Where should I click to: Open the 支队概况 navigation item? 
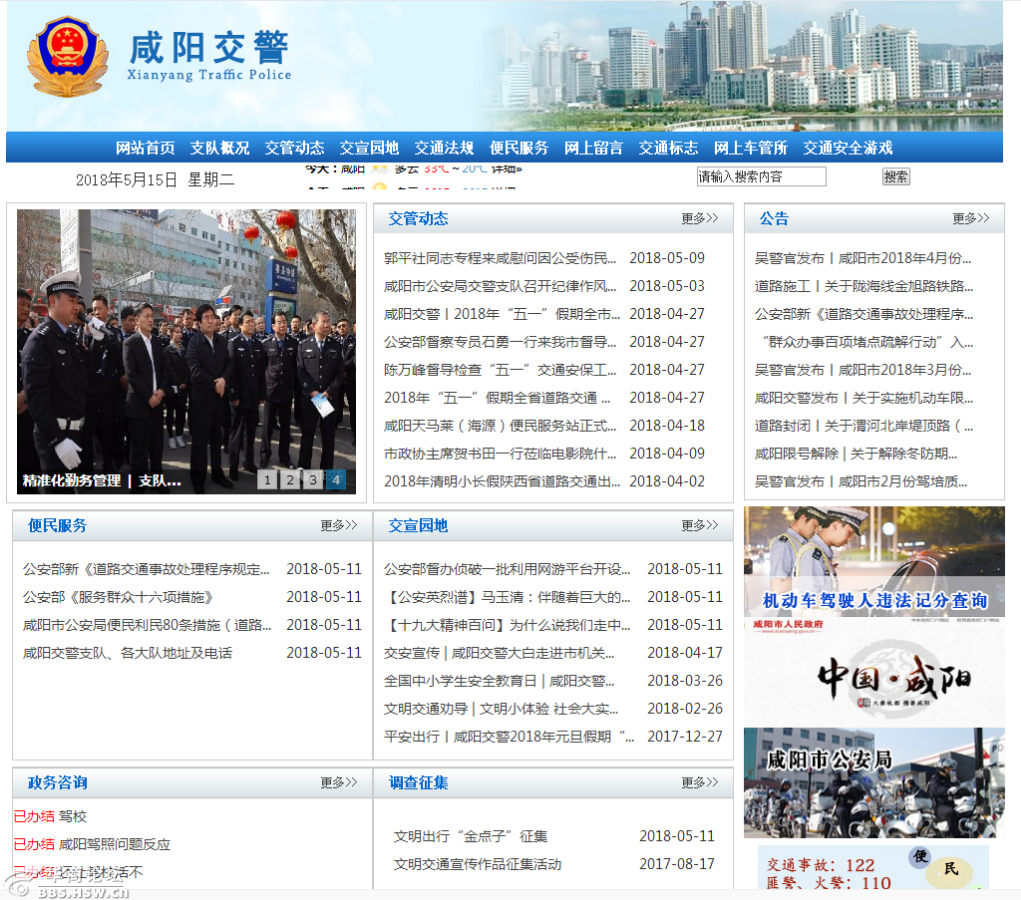coord(219,148)
